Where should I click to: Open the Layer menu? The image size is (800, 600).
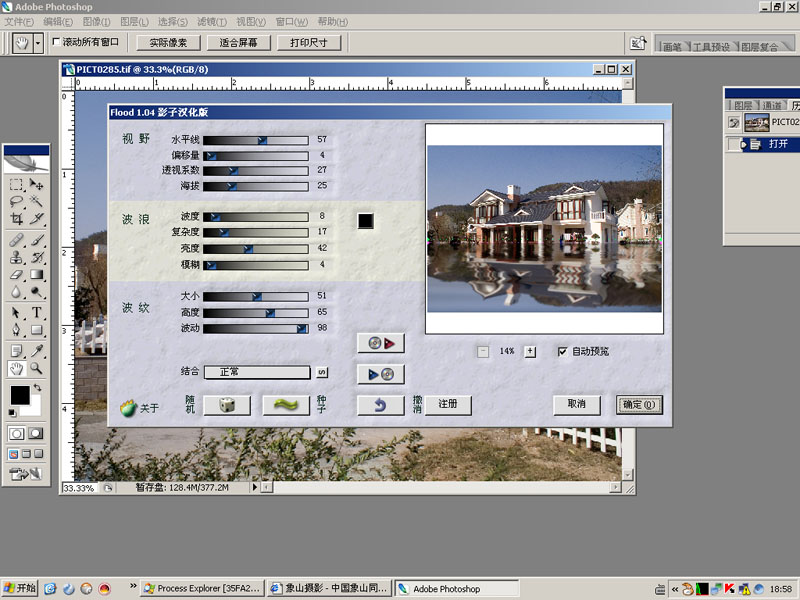click(134, 21)
